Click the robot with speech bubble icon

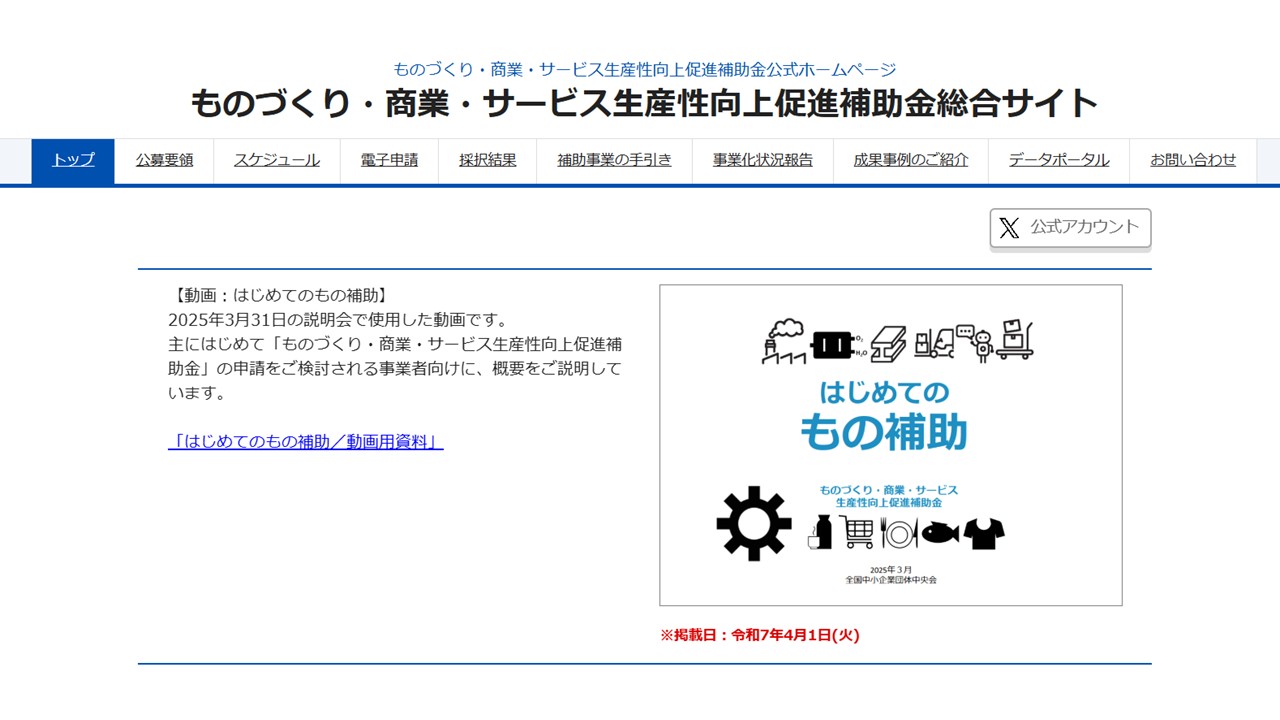974,341
